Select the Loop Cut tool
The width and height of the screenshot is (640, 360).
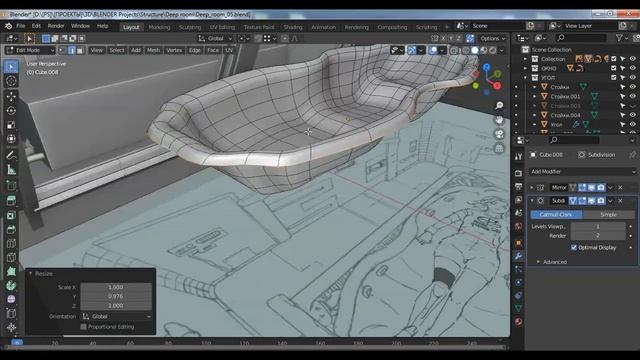pyautogui.click(x=11, y=243)
